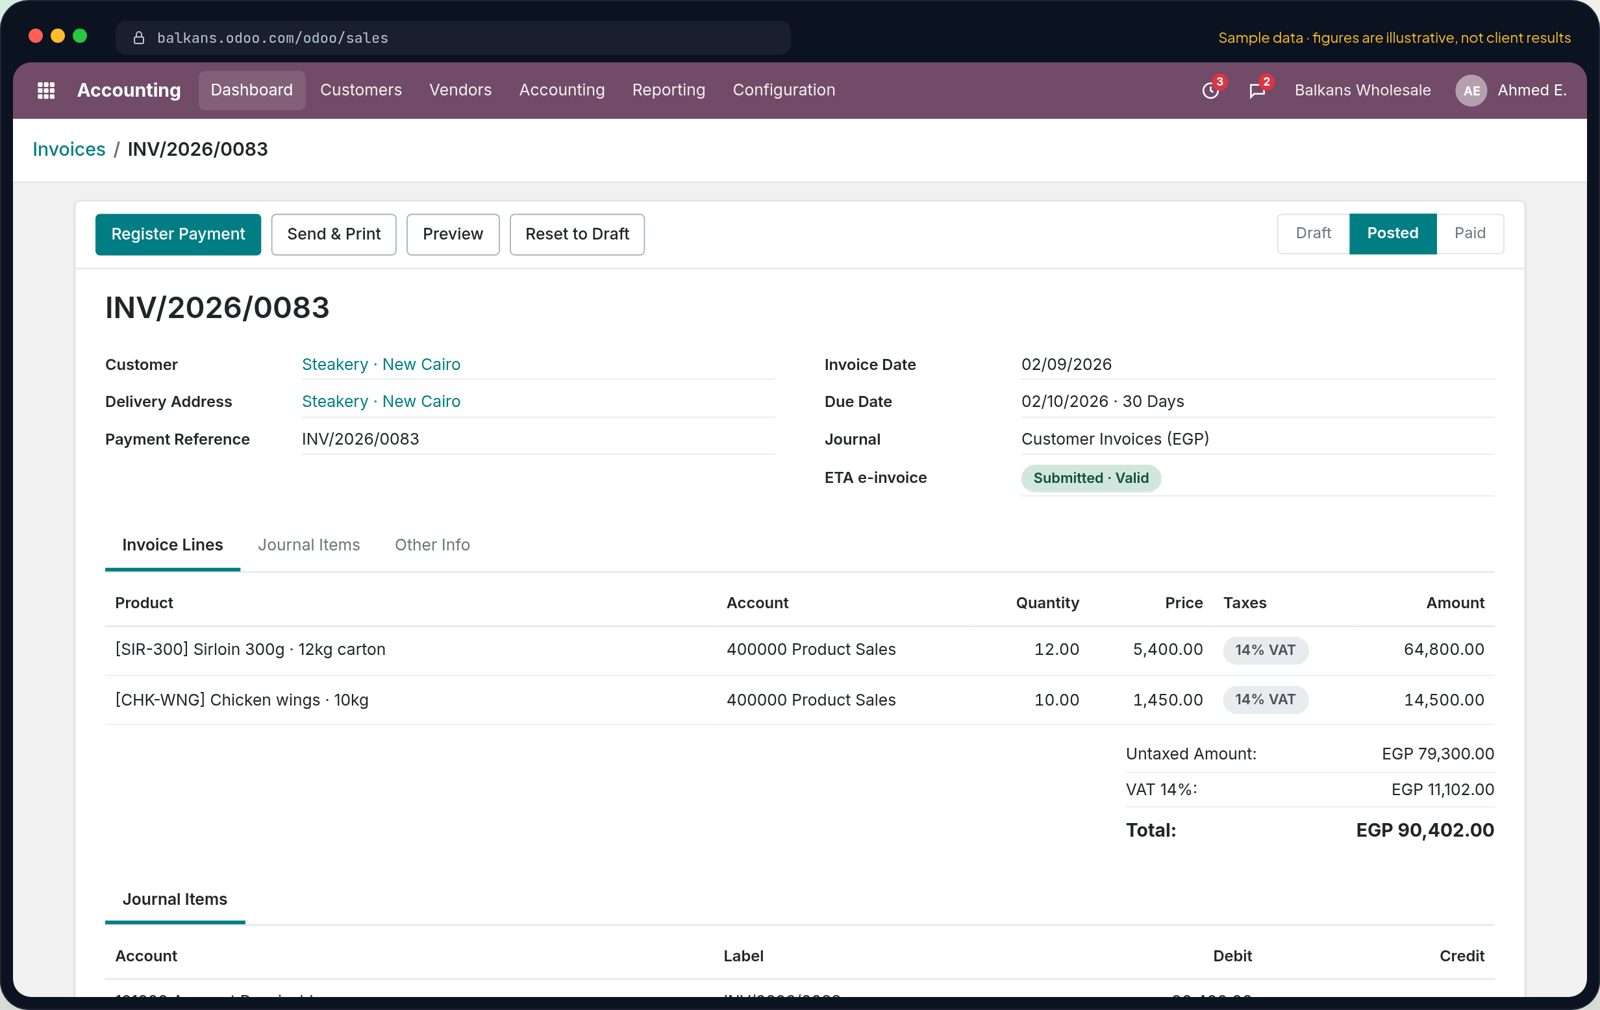Open the Dashboard menu
The height and width of the screenshot is (1010, 1600).
click(252, 90)
